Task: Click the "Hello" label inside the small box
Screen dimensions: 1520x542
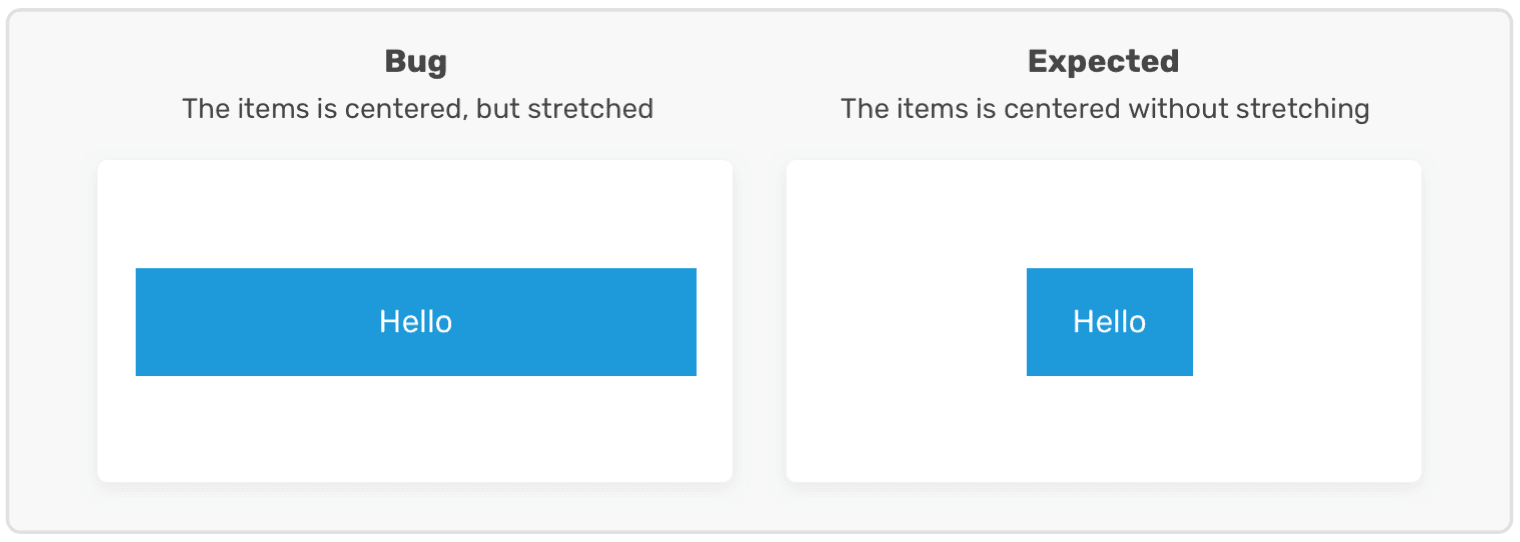Action: click(1109, 322)
